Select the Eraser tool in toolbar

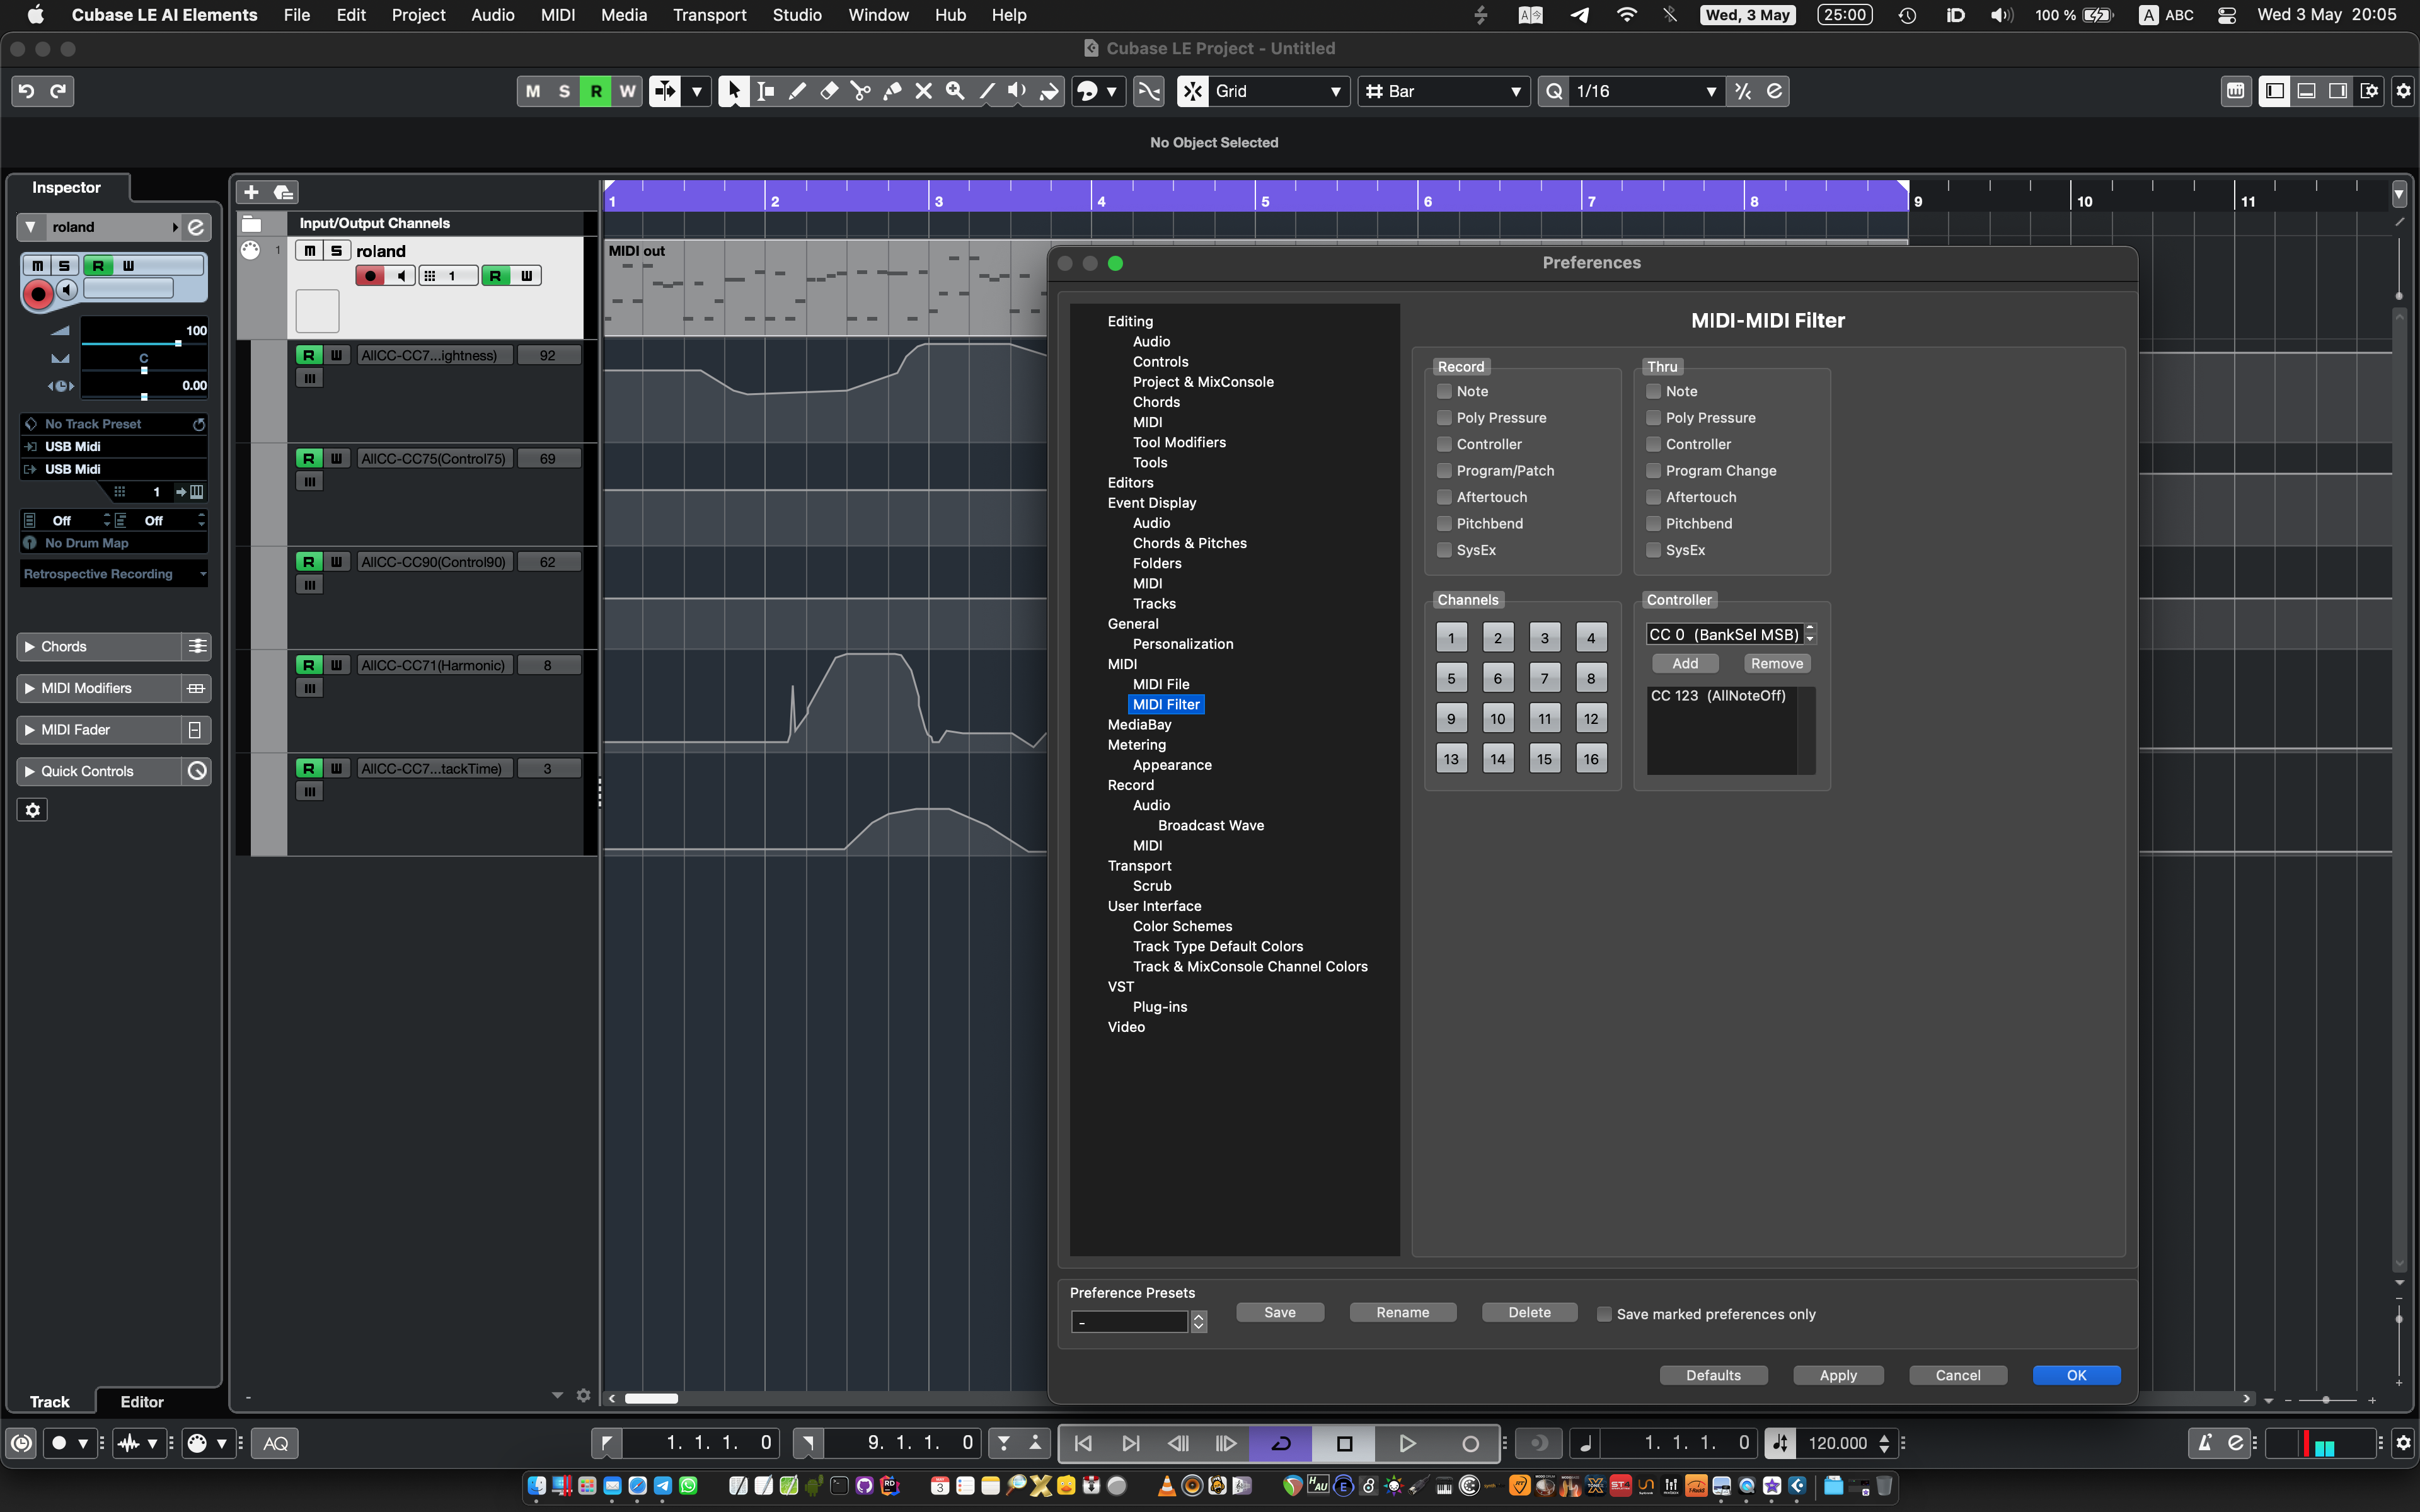tap(828, 91)
